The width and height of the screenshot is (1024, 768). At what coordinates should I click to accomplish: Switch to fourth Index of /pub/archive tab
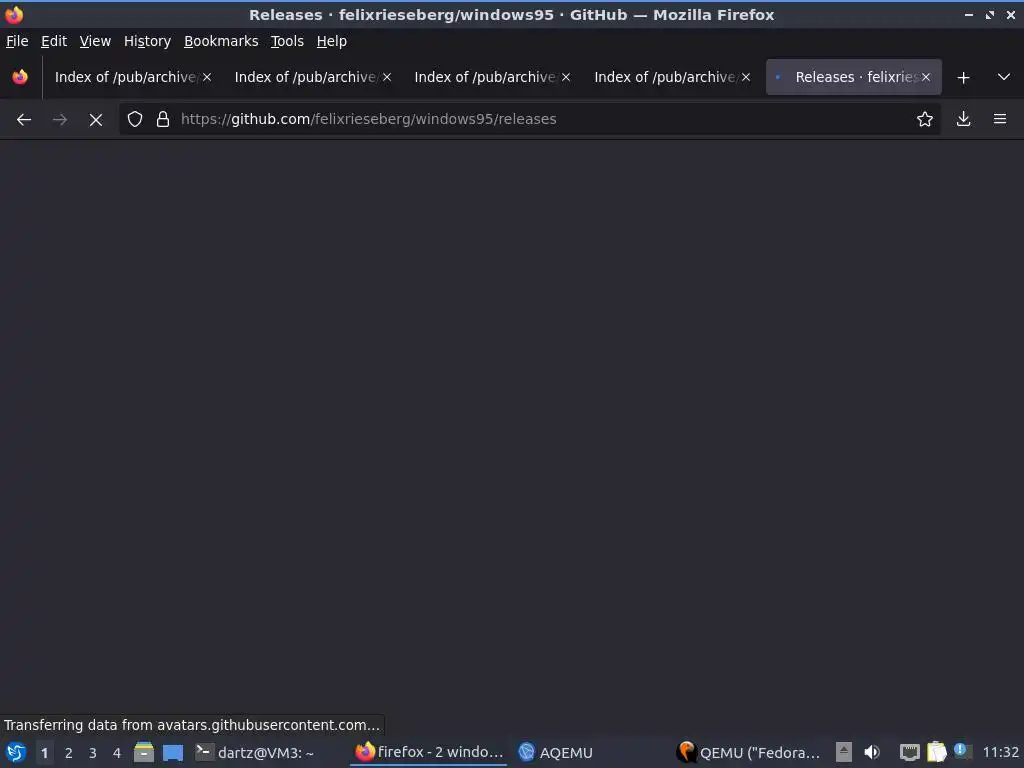(x=672, y=77)
